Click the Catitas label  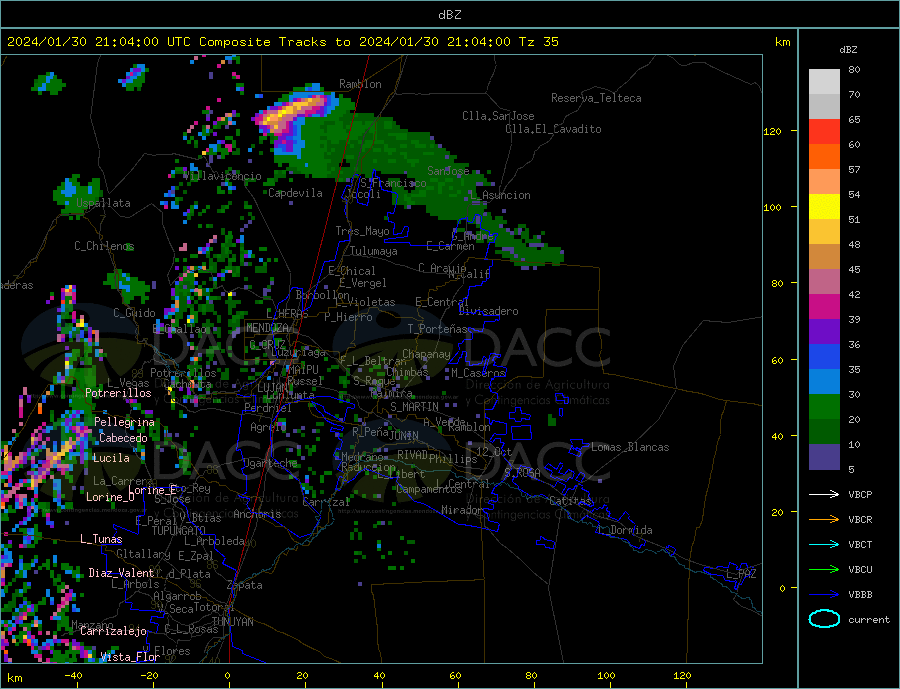[x=570, y=501]
